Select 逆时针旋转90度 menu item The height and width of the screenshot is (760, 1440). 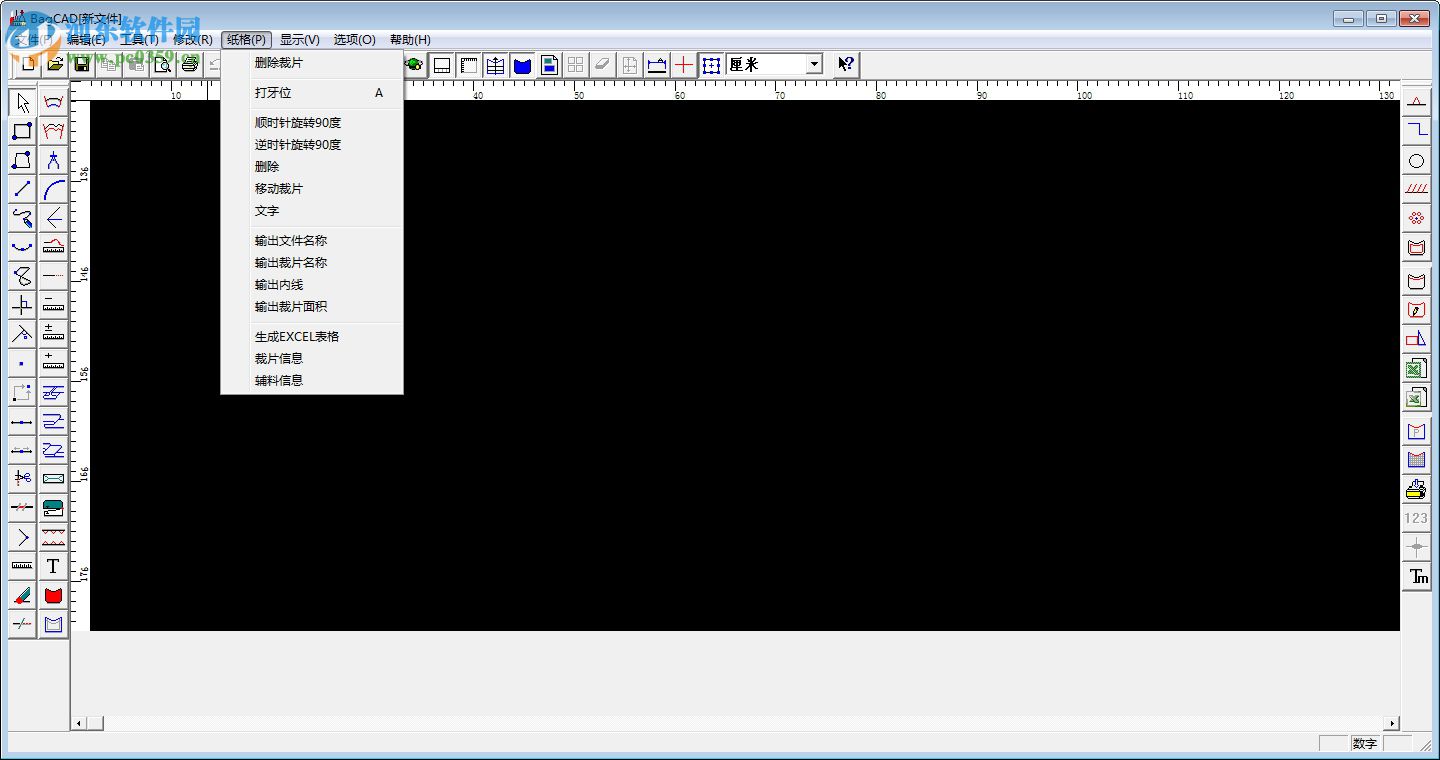[312, 145]
